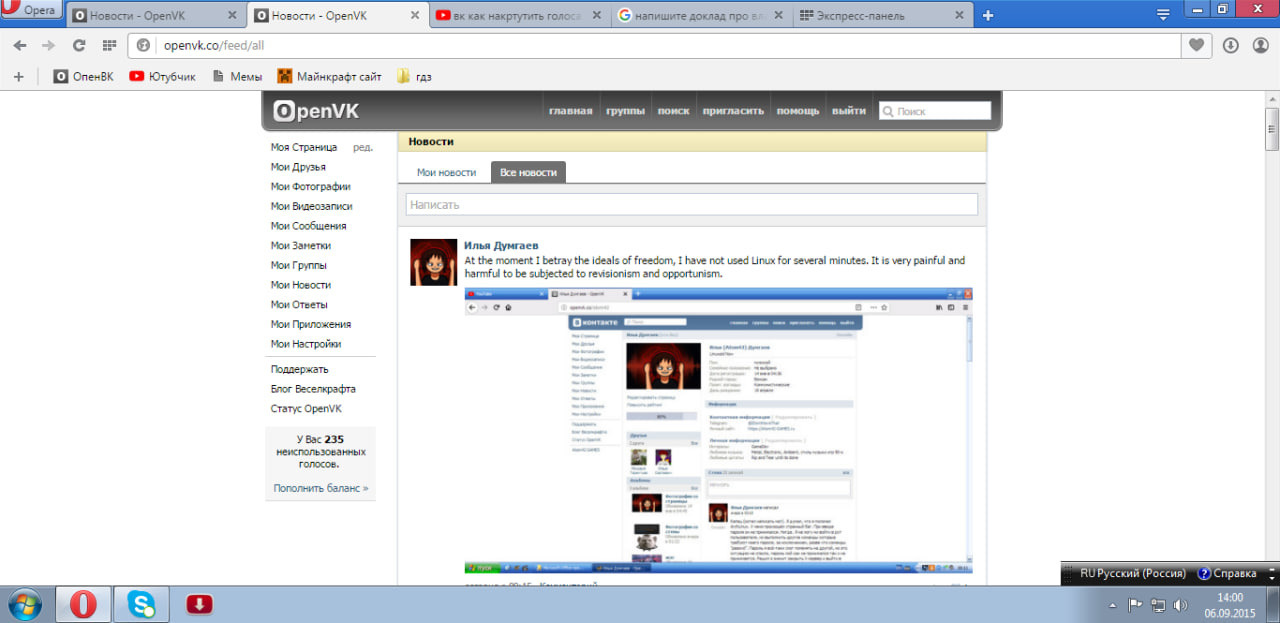Open the downloads icon in the toolbar

click(x=1231, y=46)
